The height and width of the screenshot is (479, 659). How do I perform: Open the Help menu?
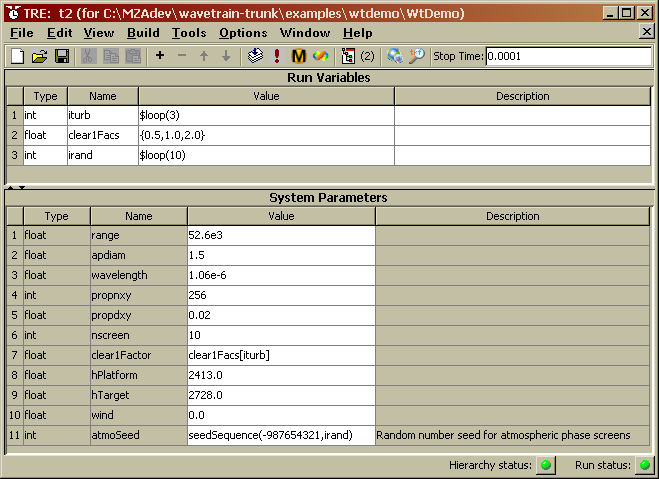click(x=358, y=33)
